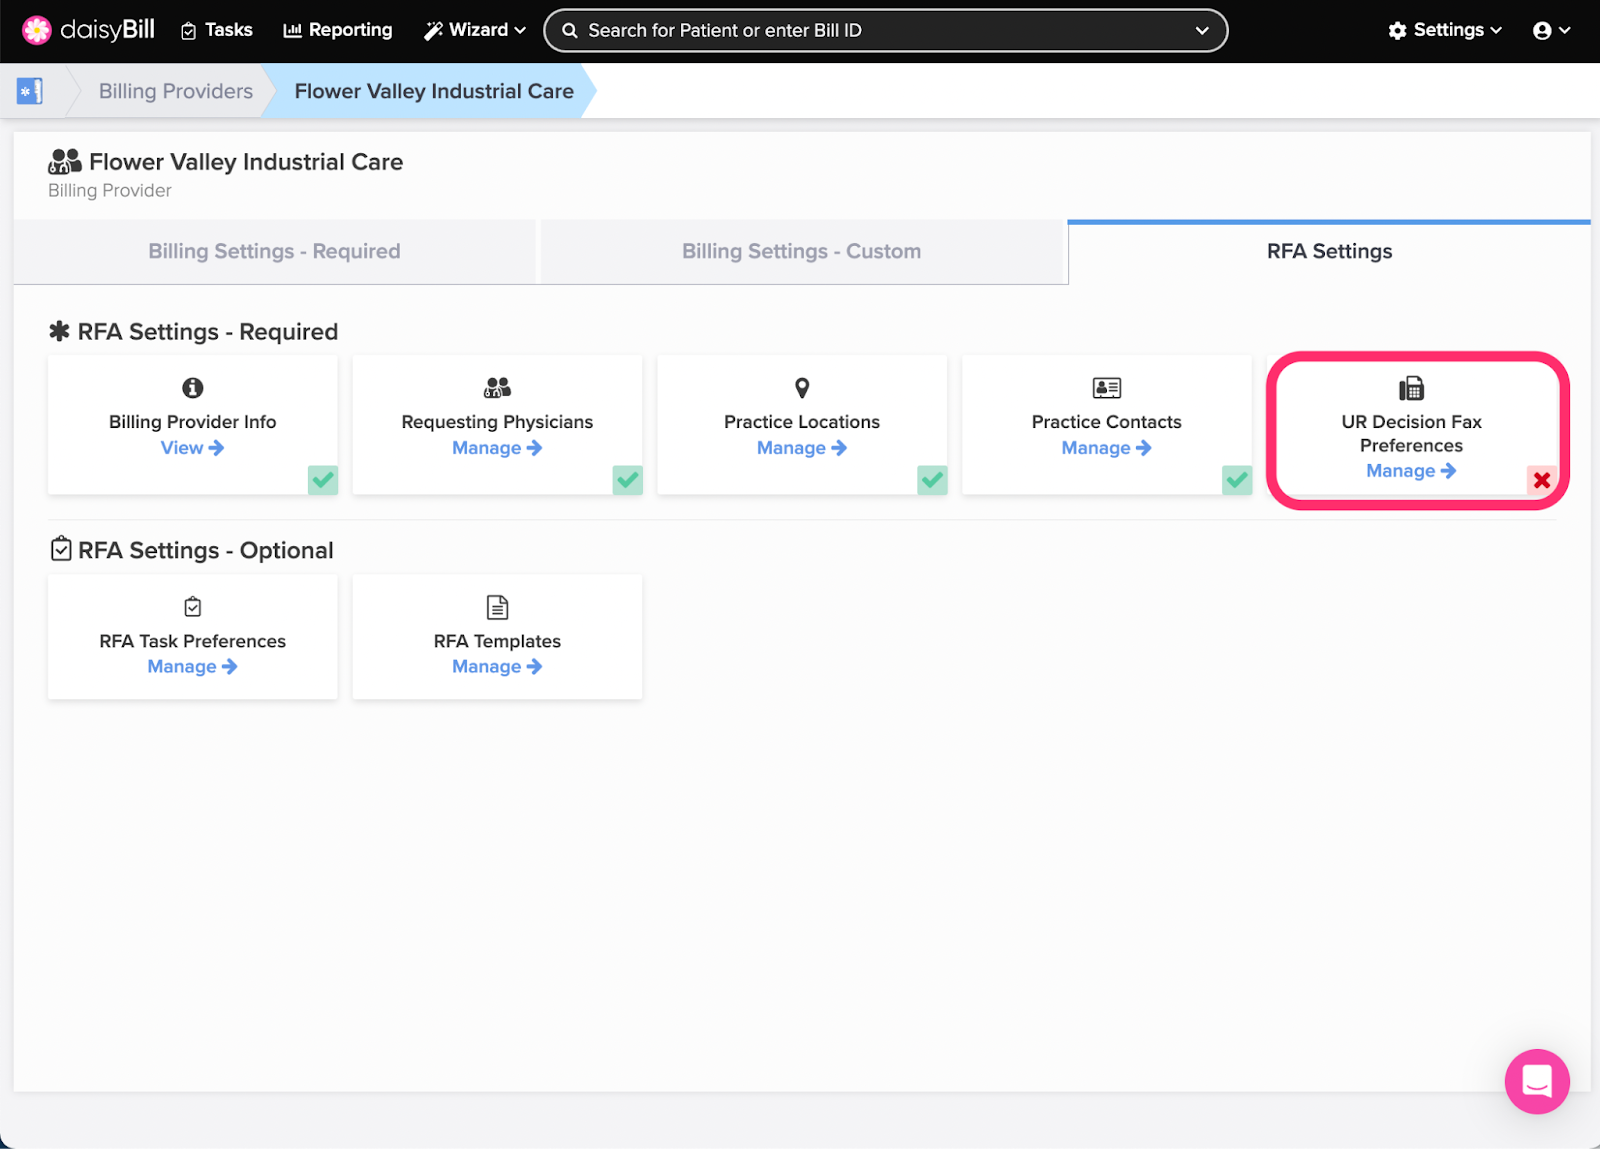Click Manage under UR Decision Fax Preferences

(1411, 471)
